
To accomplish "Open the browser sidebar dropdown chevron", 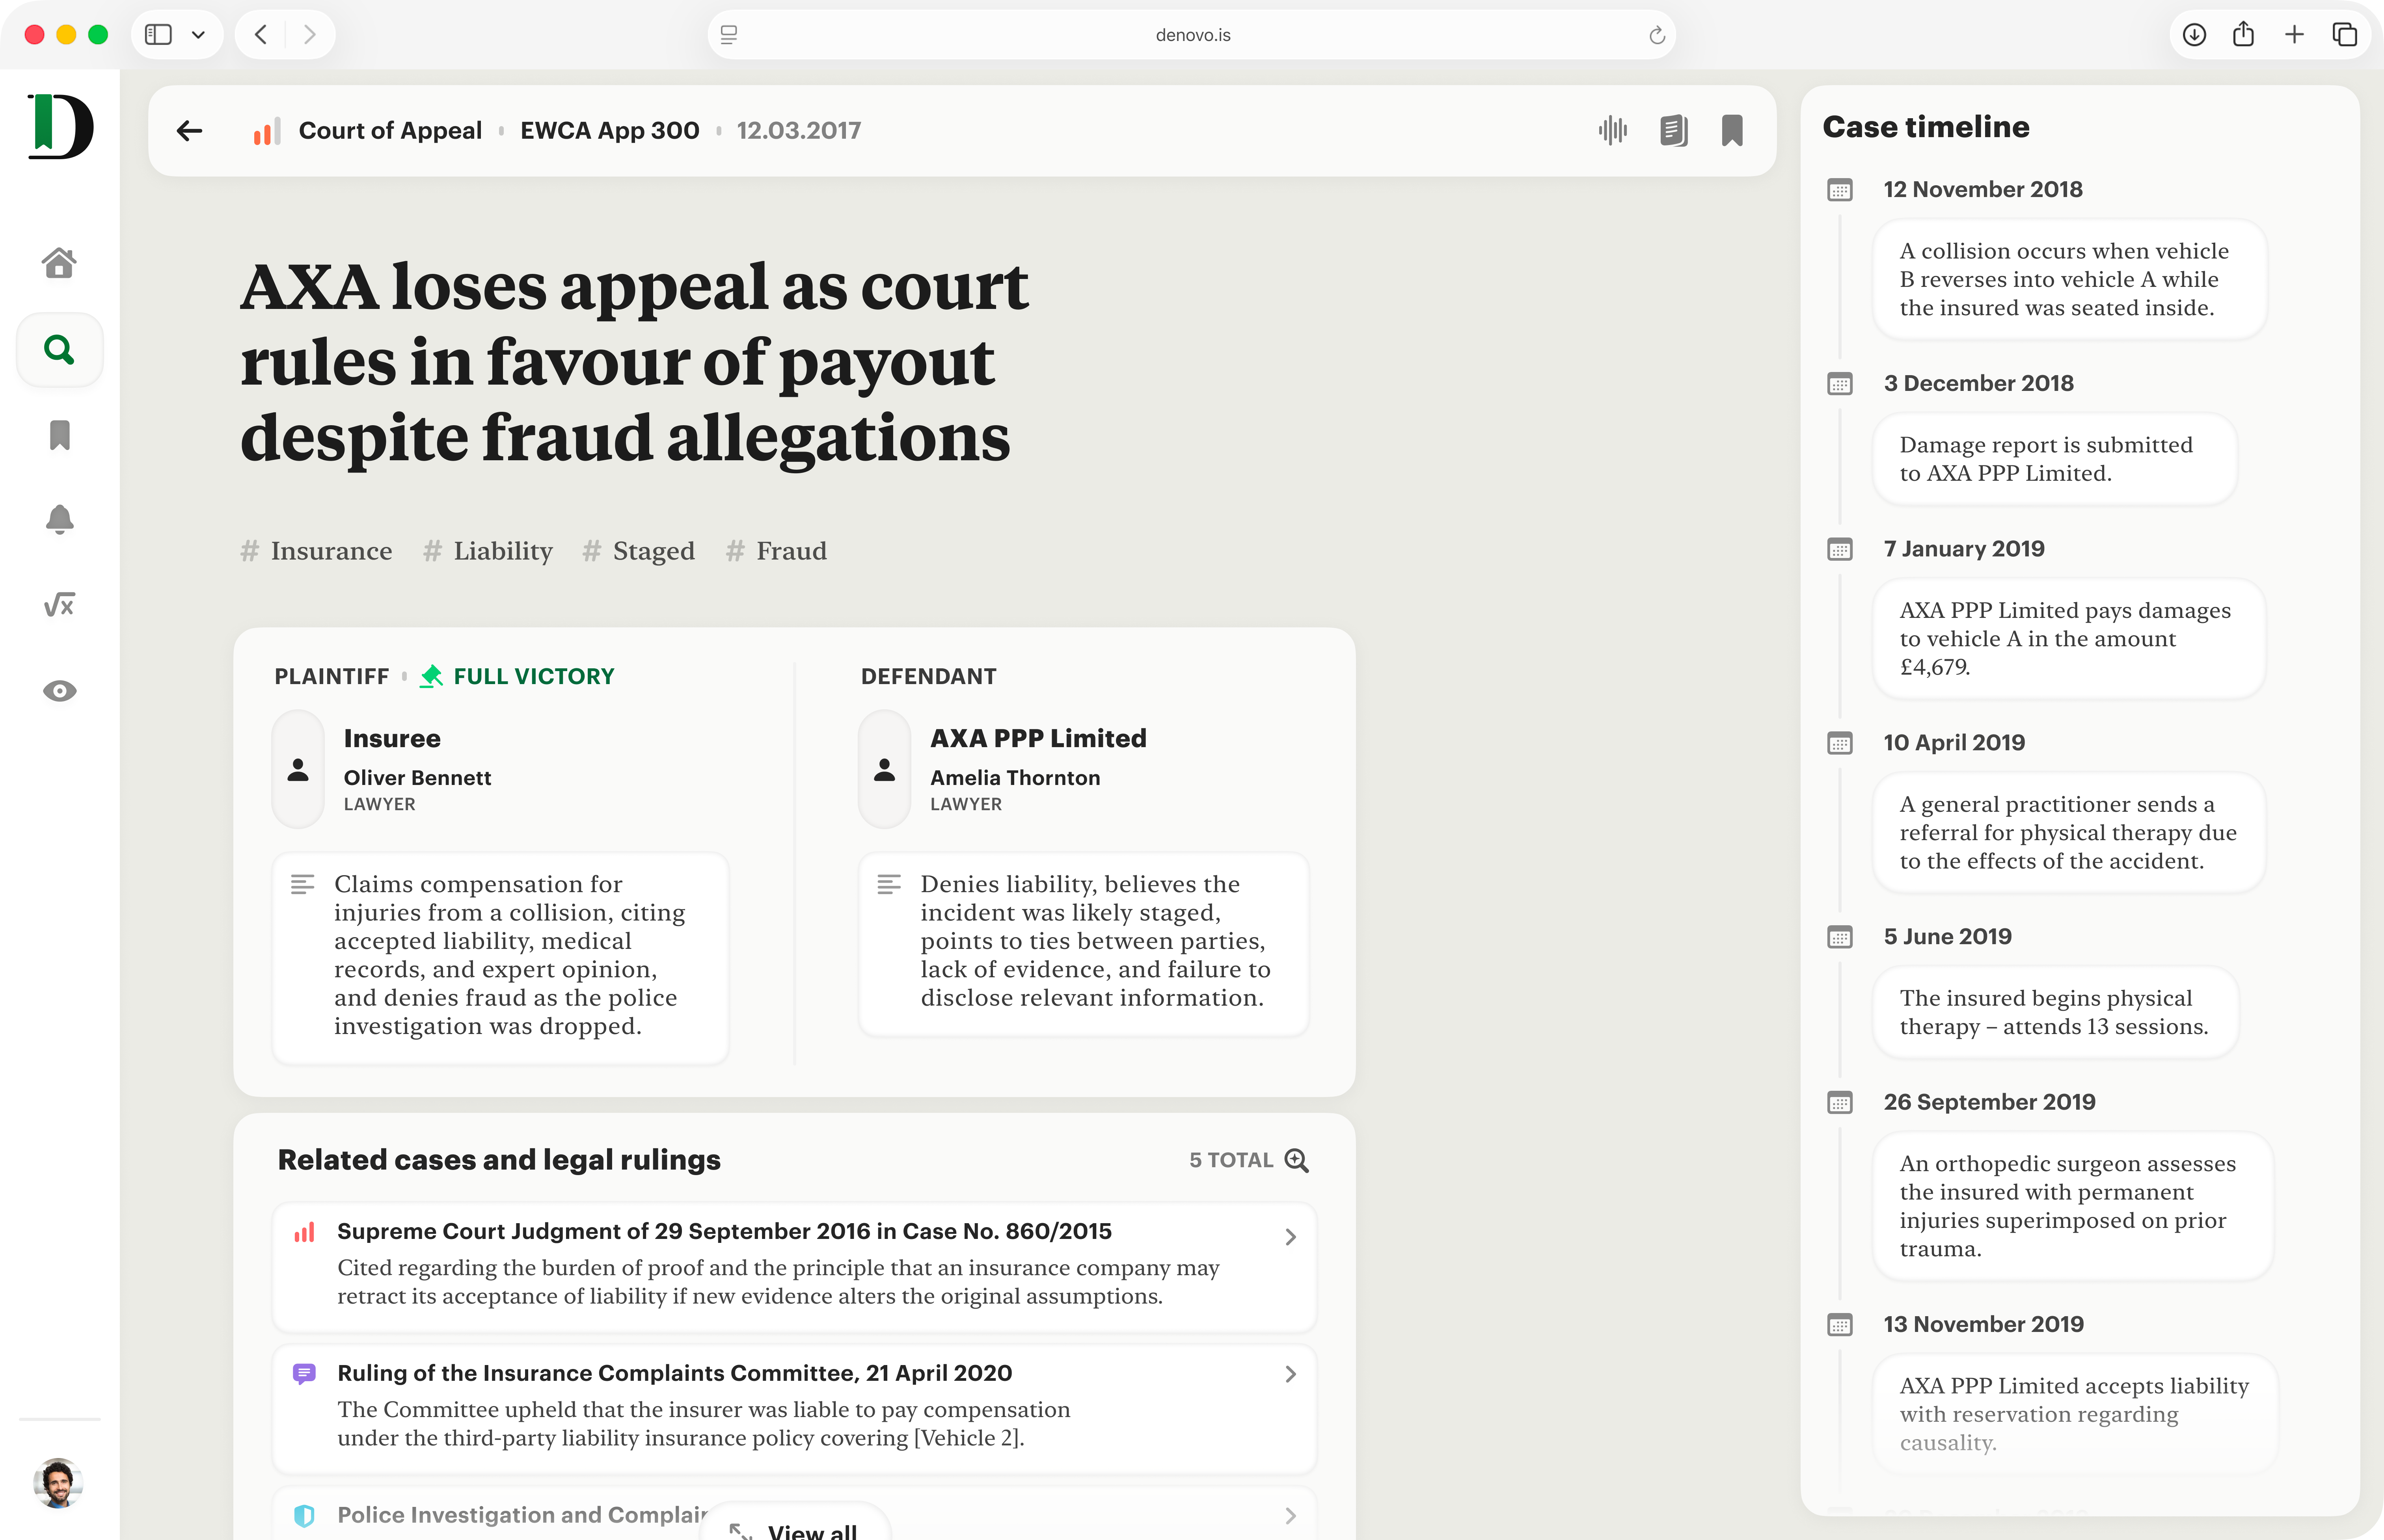I will point(198,35).
